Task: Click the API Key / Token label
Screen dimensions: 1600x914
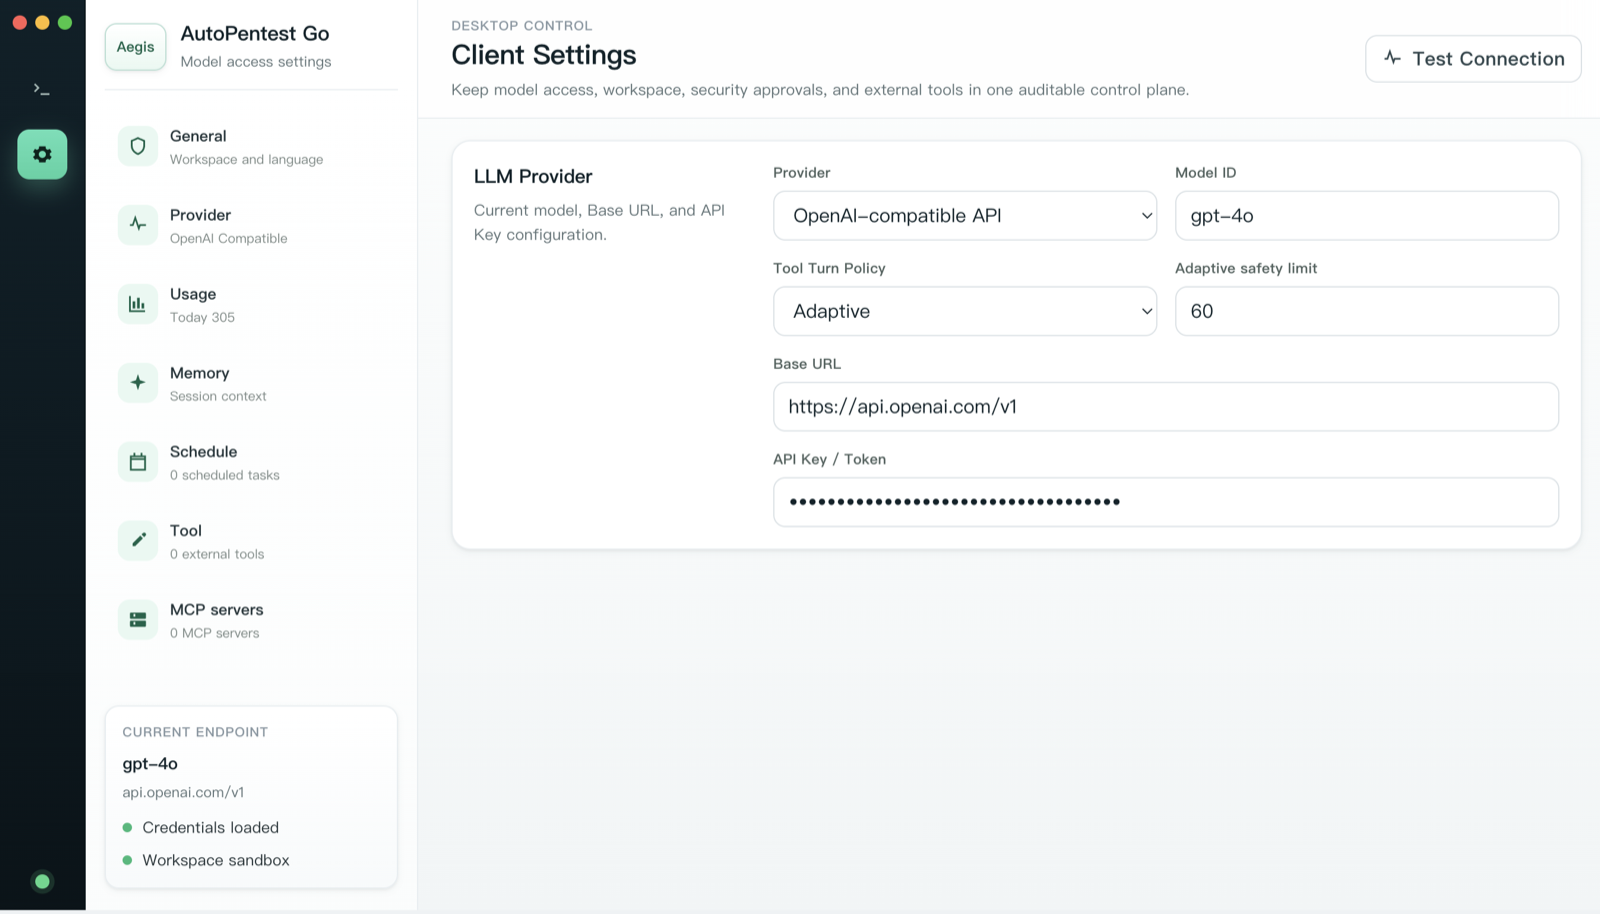Action: click(x=829, y=459)
